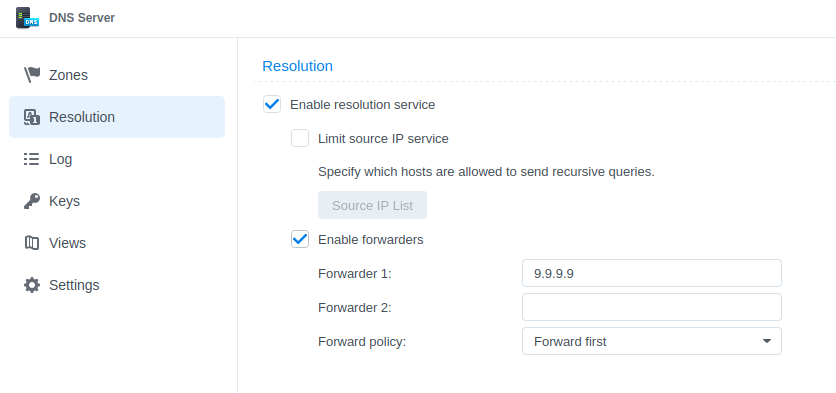Screen dimensions: 836x393
Task: Switch to the Log section
Action: [117, 159]
